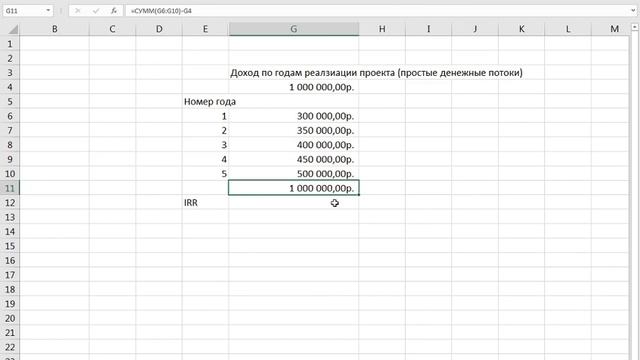This screenshot has height=360, width=640.
Task: Select year number 5 in column E
Action: [x=205, y=174]
